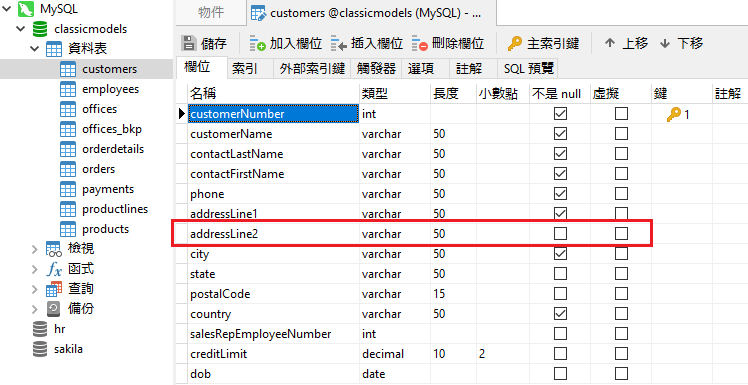Click the hr database icon
This screenshot has width=748, height=385.
point(40,329)
